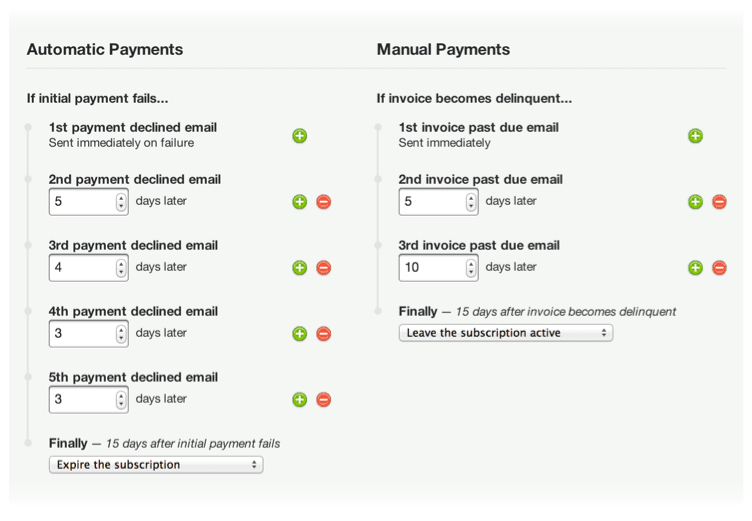The width and height of the screenshot is (752, 521).
Task: Delete the 5th payment declined email
Action: (x=323, y=400)
